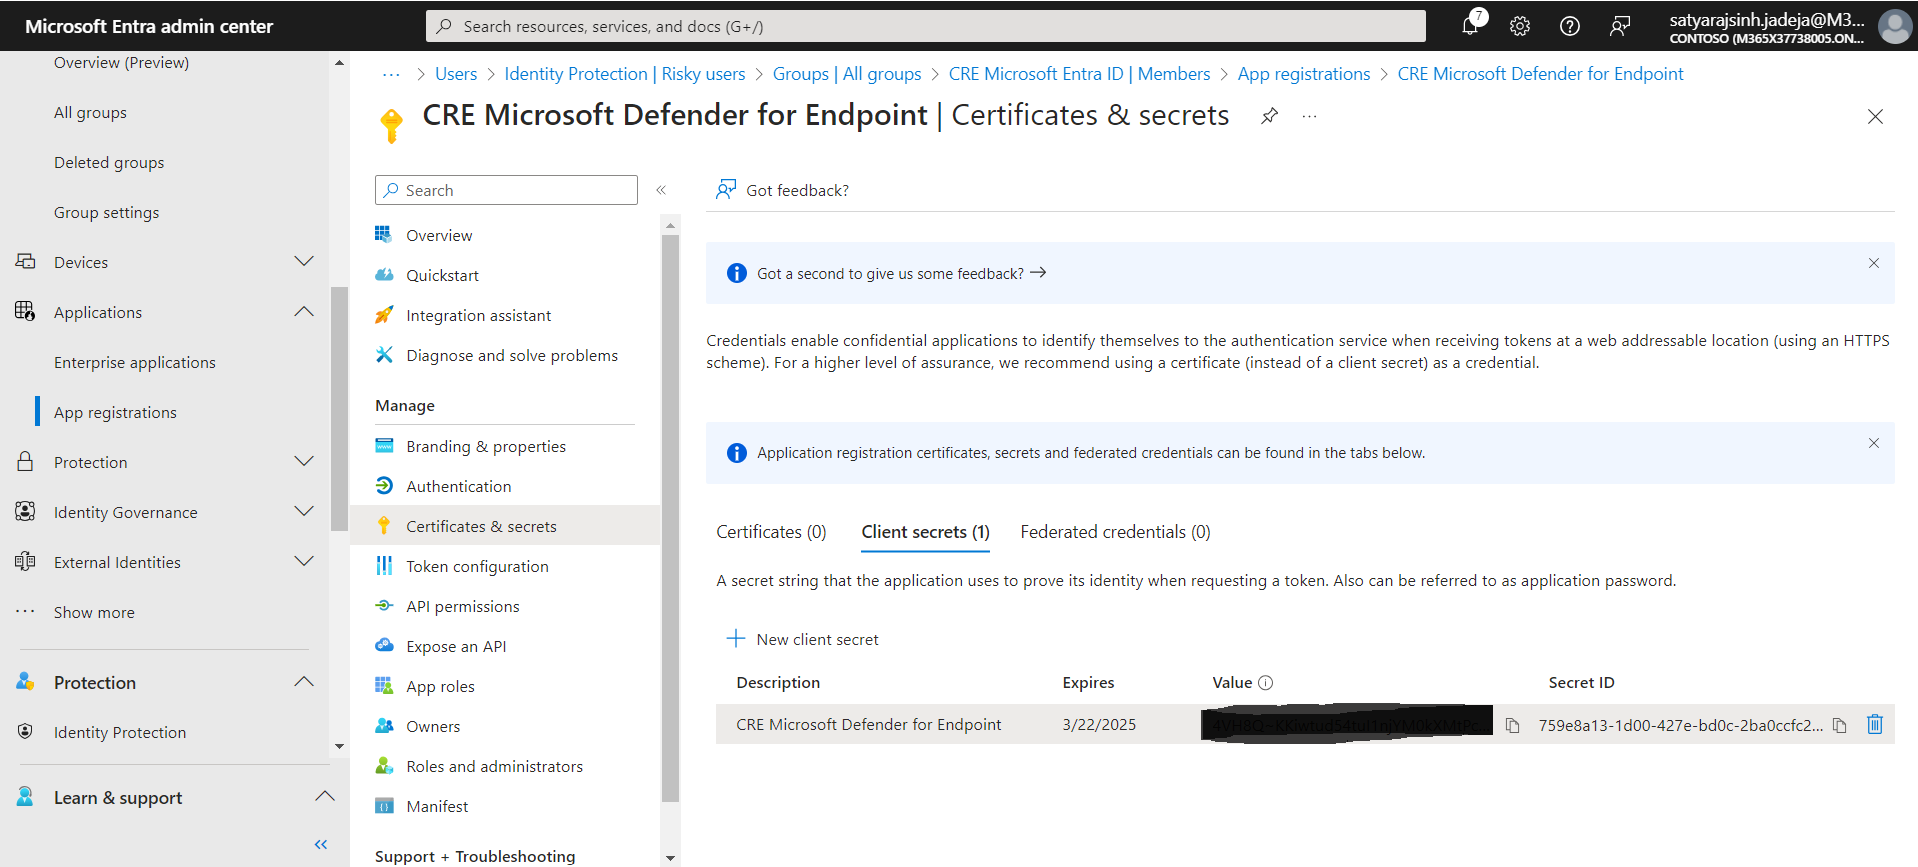The height and width of the screenshot is (867, 1918).
Task: Click the Got feedback? button
Action: click(x=782, y=190)
